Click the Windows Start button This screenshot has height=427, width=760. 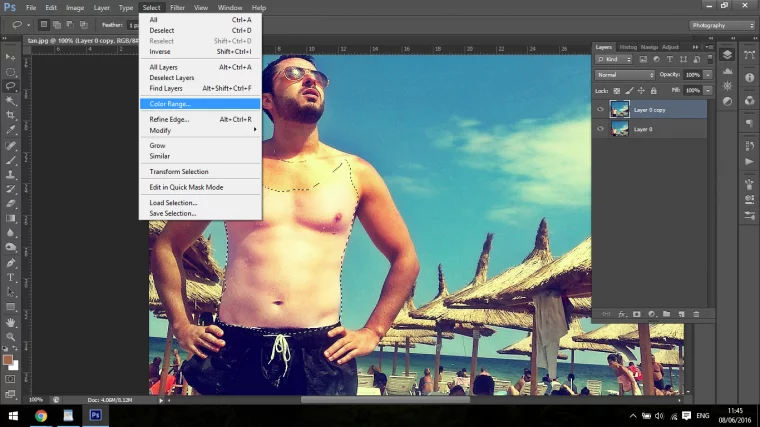(x=13, y=415)
